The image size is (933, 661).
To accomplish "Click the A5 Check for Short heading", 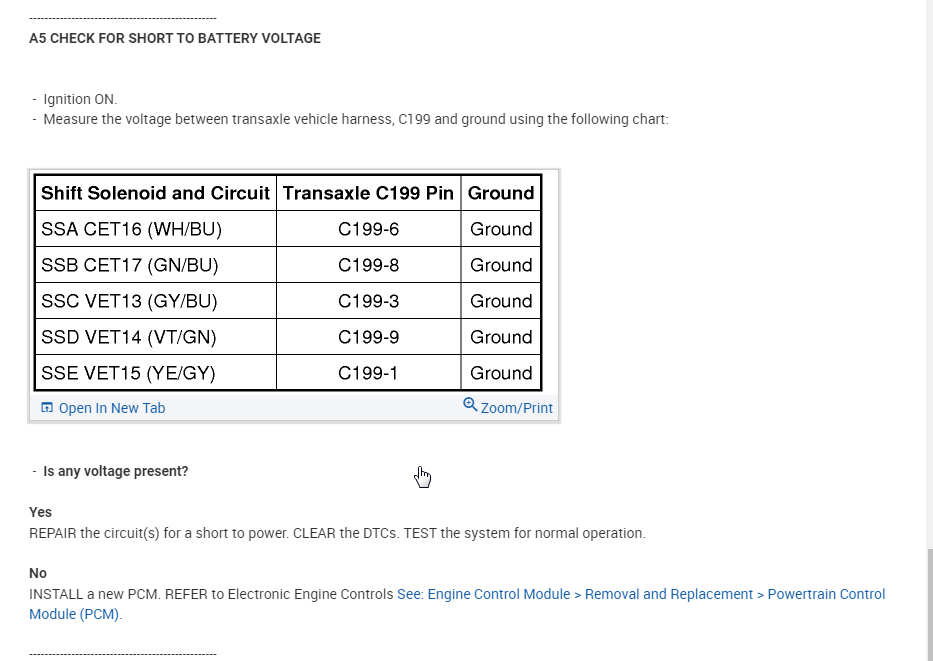I will pos(175,39).
